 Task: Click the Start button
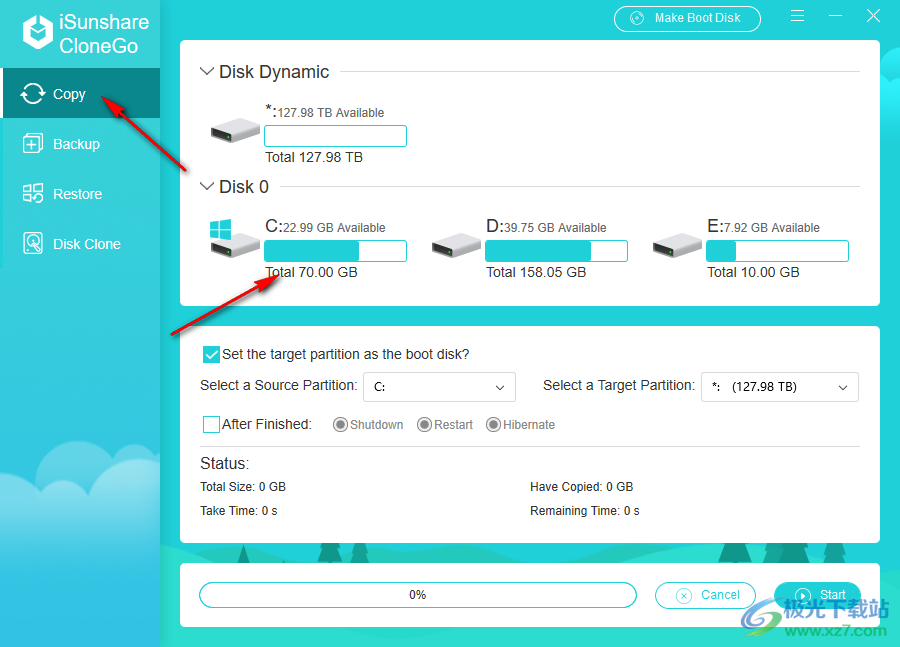(817, 595)
